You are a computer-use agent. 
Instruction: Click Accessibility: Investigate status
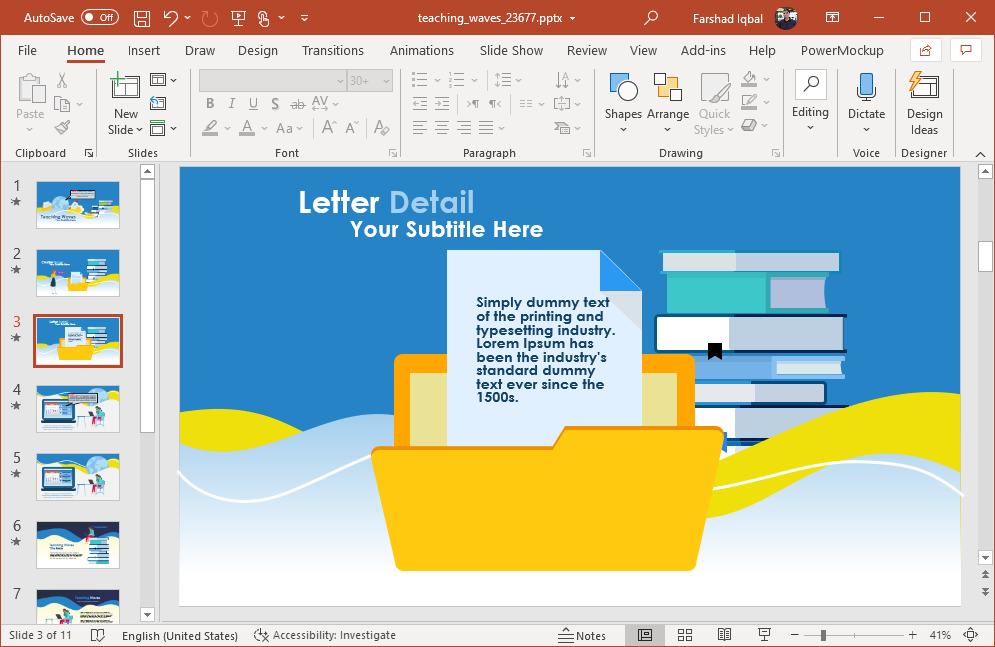[325, 635]
